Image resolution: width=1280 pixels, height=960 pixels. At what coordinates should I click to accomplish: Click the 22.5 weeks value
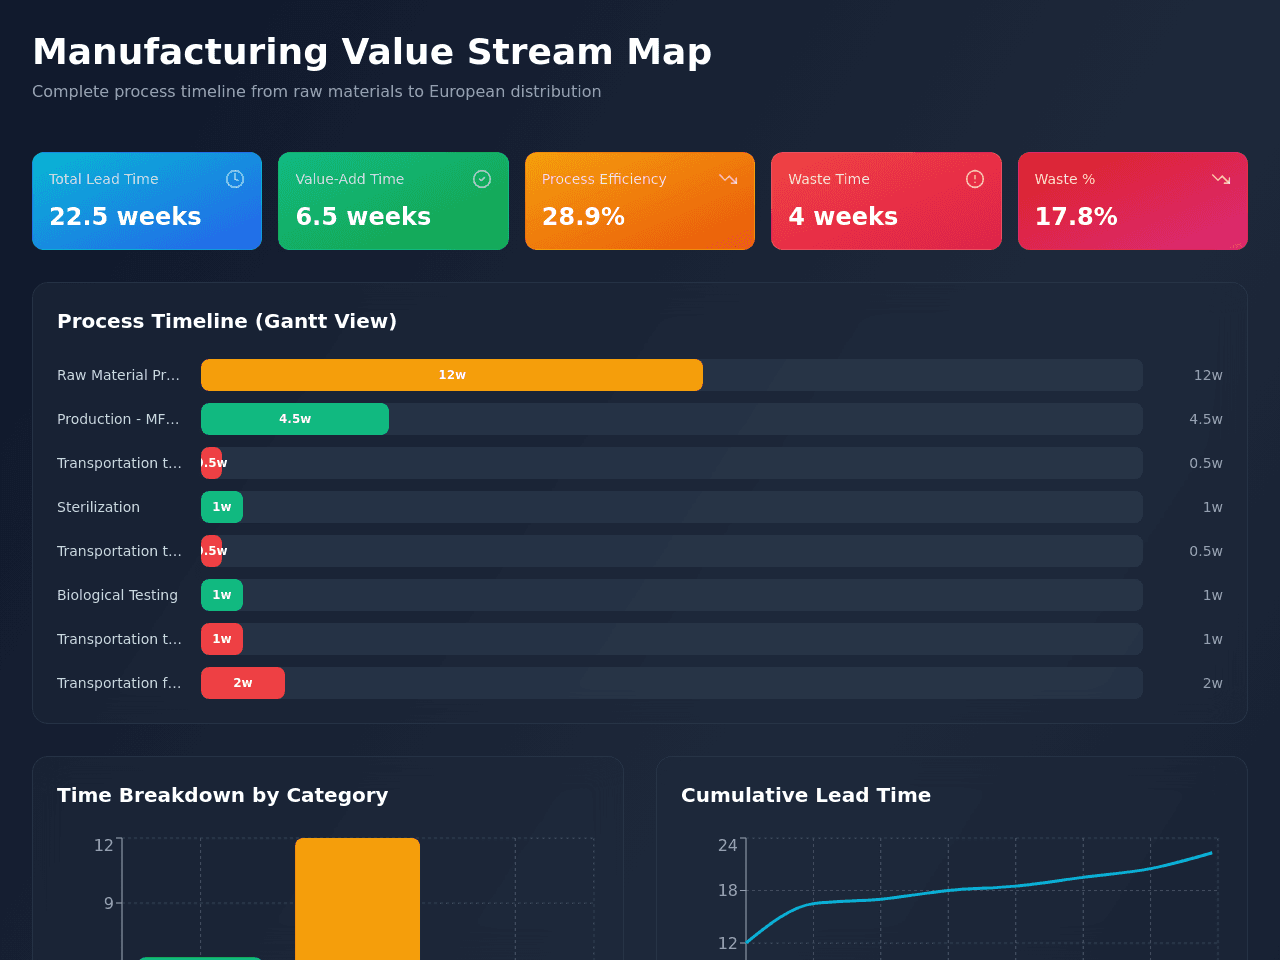coord(125,217)
